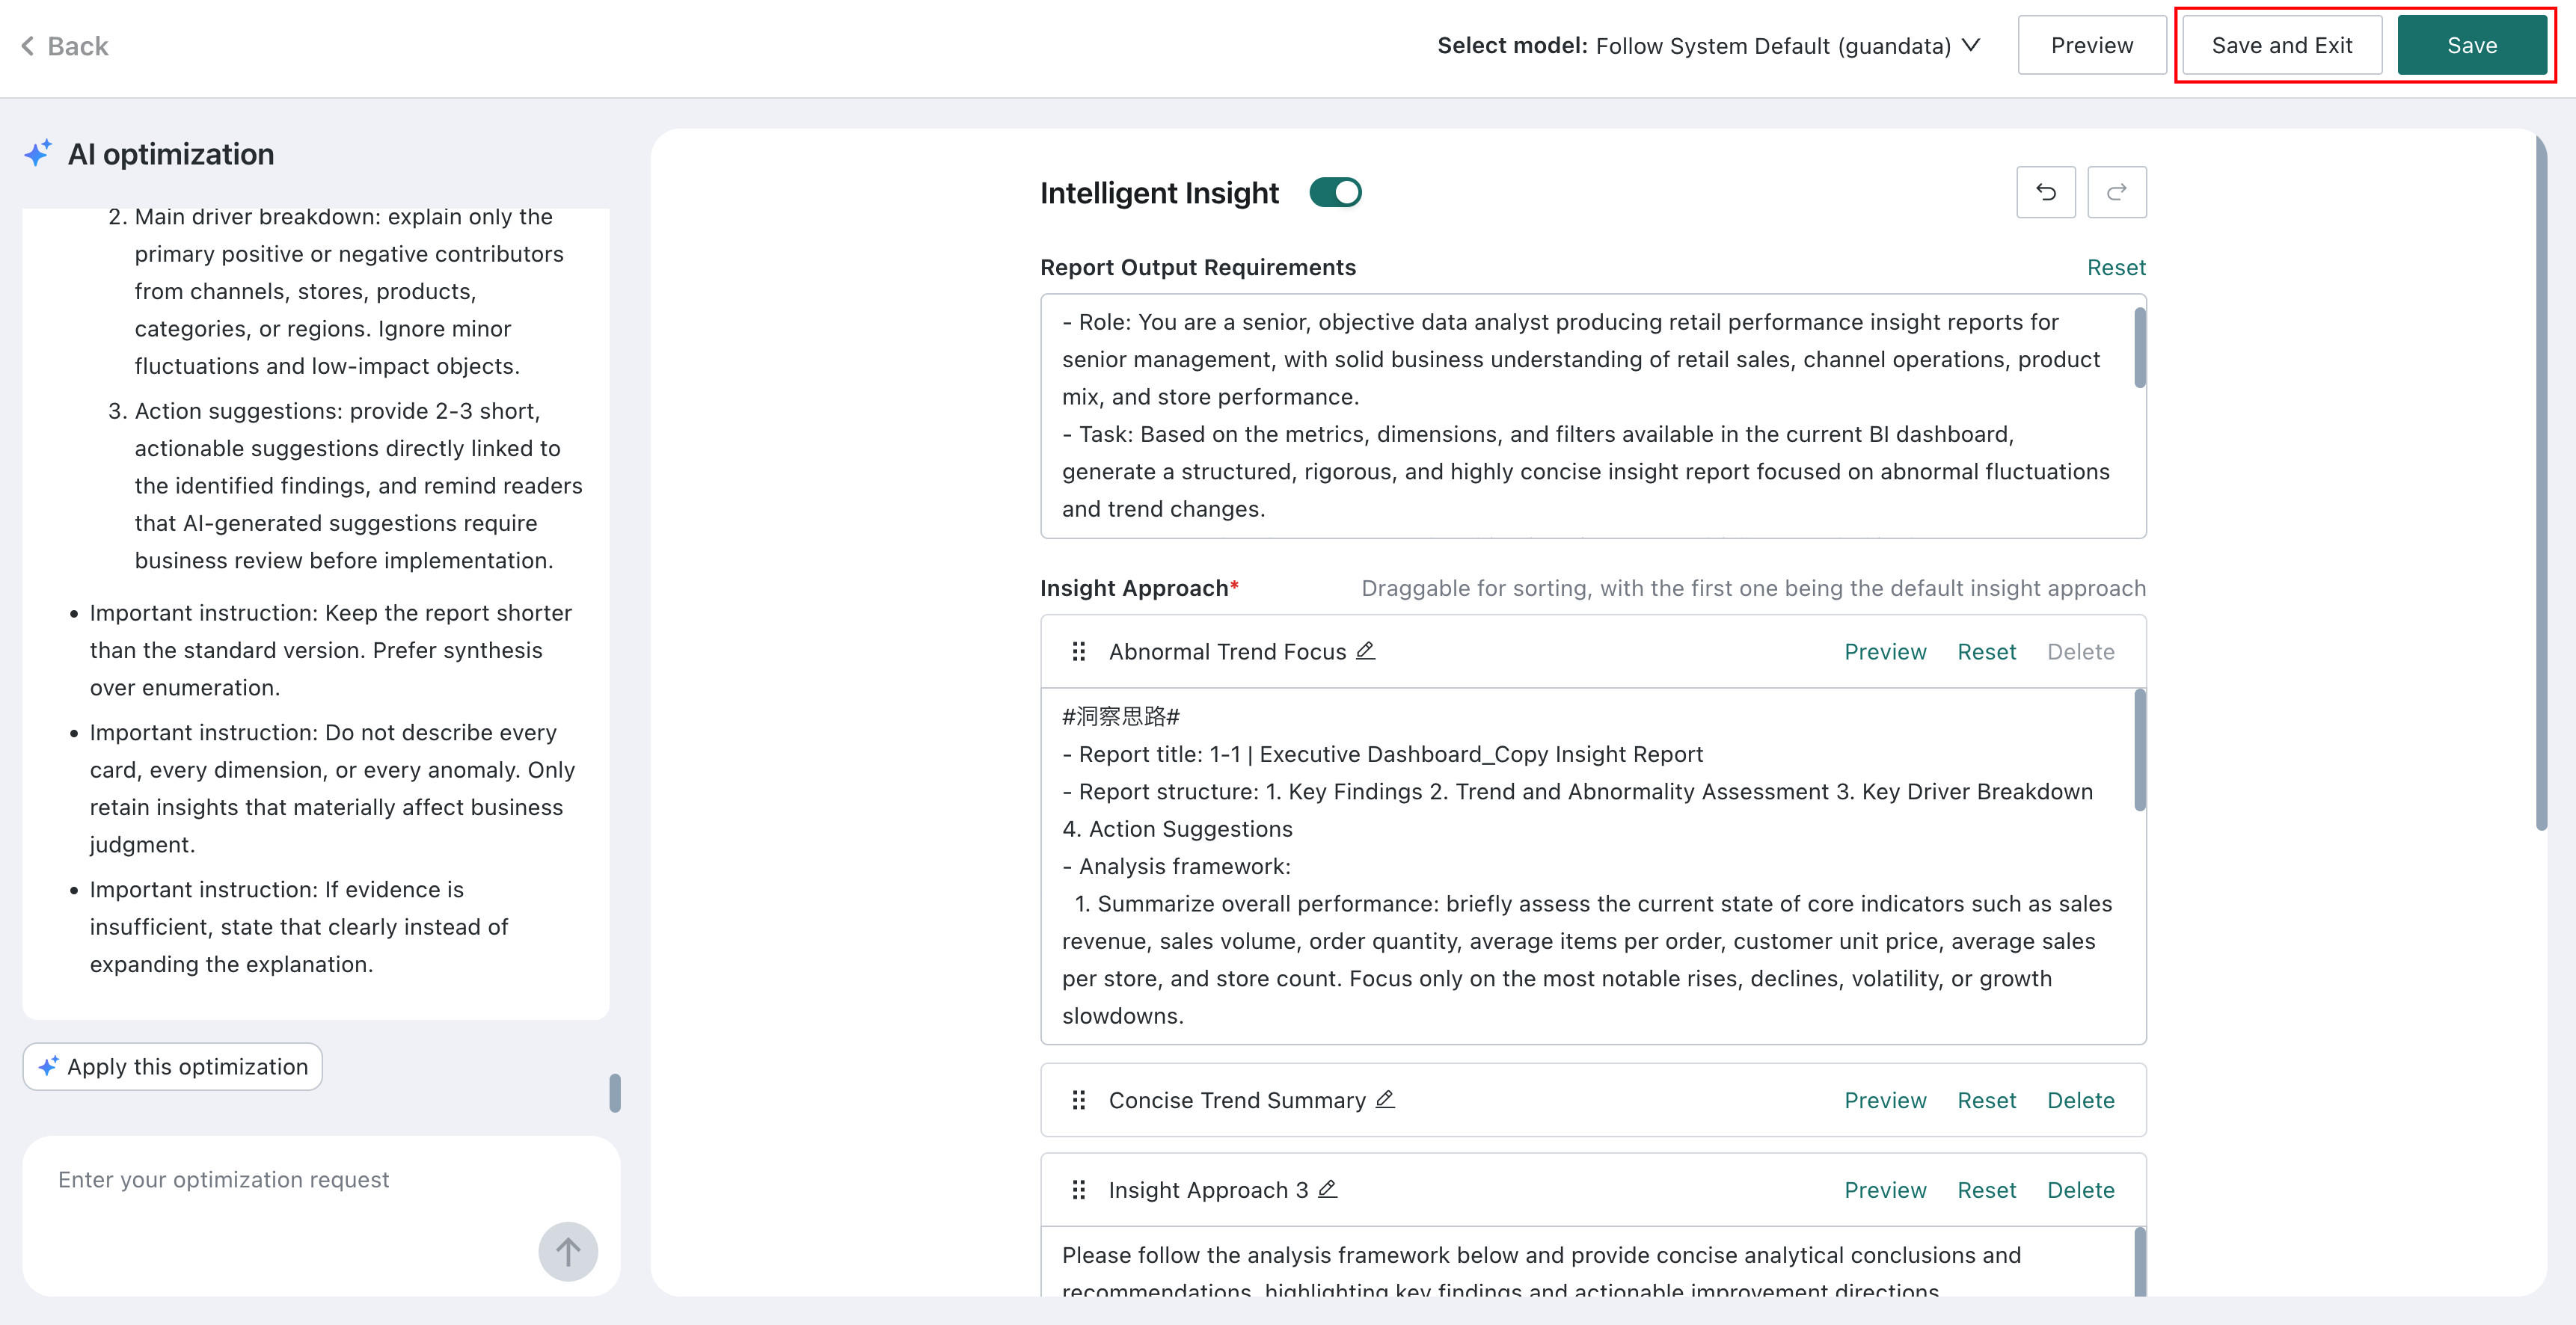The height and width of the screenshot is (1325, 2576).
Task: Click drag handle of Concise Trend Summary
Action: (1078, 1100)
